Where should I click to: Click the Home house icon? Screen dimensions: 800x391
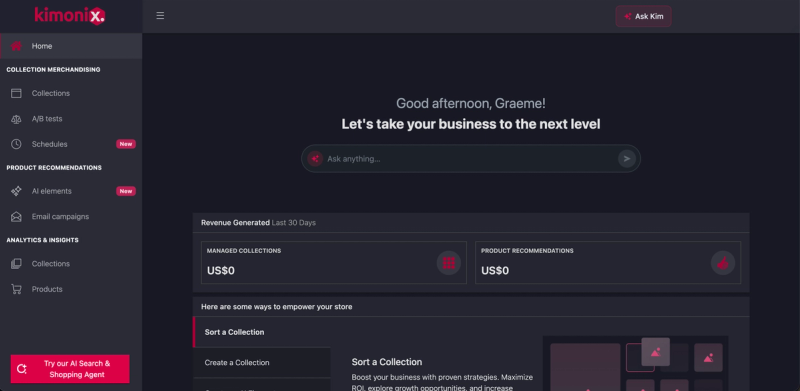coord(16,46)
